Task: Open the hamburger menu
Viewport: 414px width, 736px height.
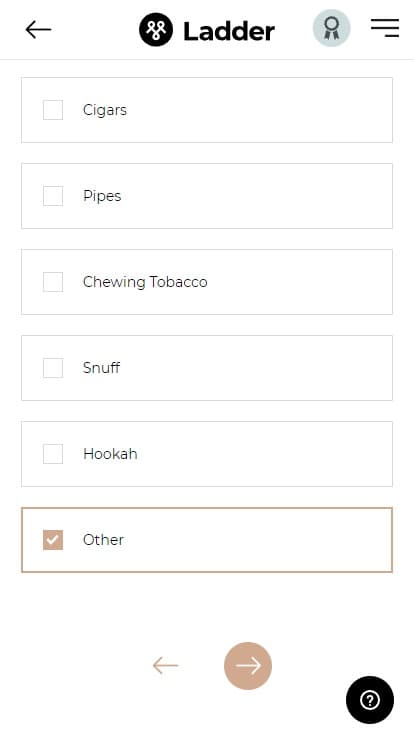Action: 385,28
